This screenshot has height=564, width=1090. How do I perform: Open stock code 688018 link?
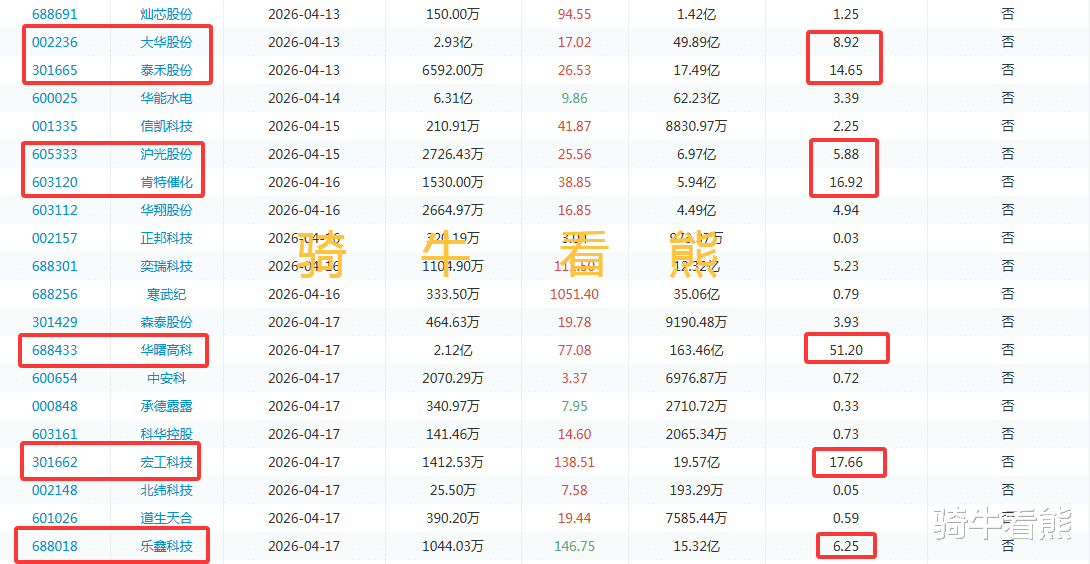(x=55, y=546)
